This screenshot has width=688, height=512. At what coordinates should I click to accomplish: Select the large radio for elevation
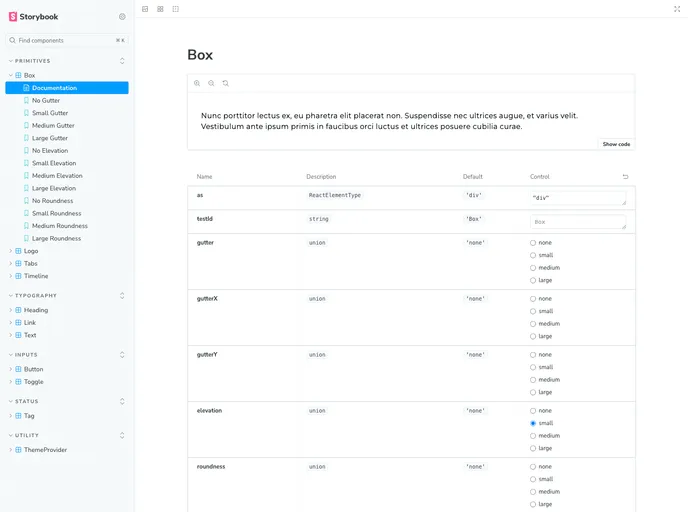coord(533,448)
